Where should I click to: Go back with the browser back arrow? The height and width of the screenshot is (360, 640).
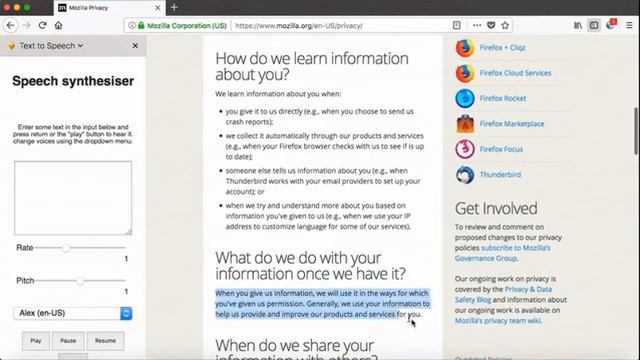pos(11,25)
